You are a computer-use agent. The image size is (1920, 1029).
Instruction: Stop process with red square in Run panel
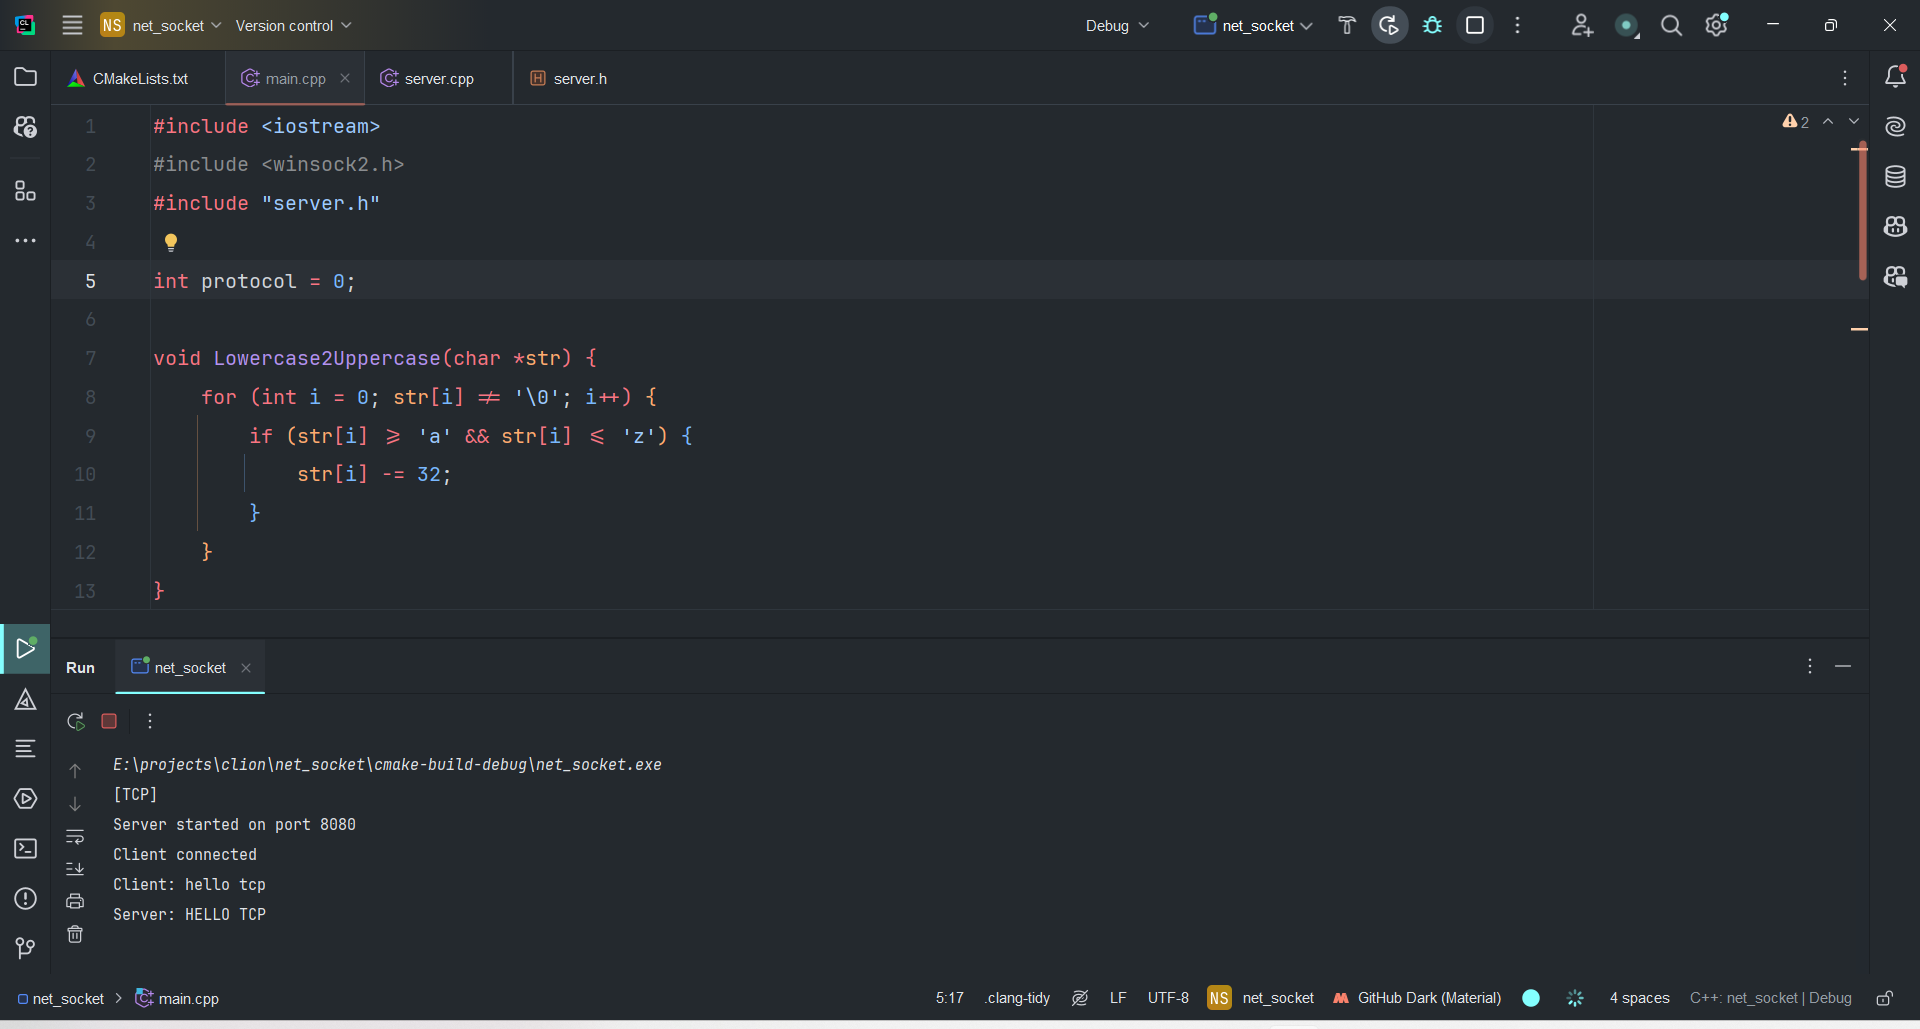[109, 721]
